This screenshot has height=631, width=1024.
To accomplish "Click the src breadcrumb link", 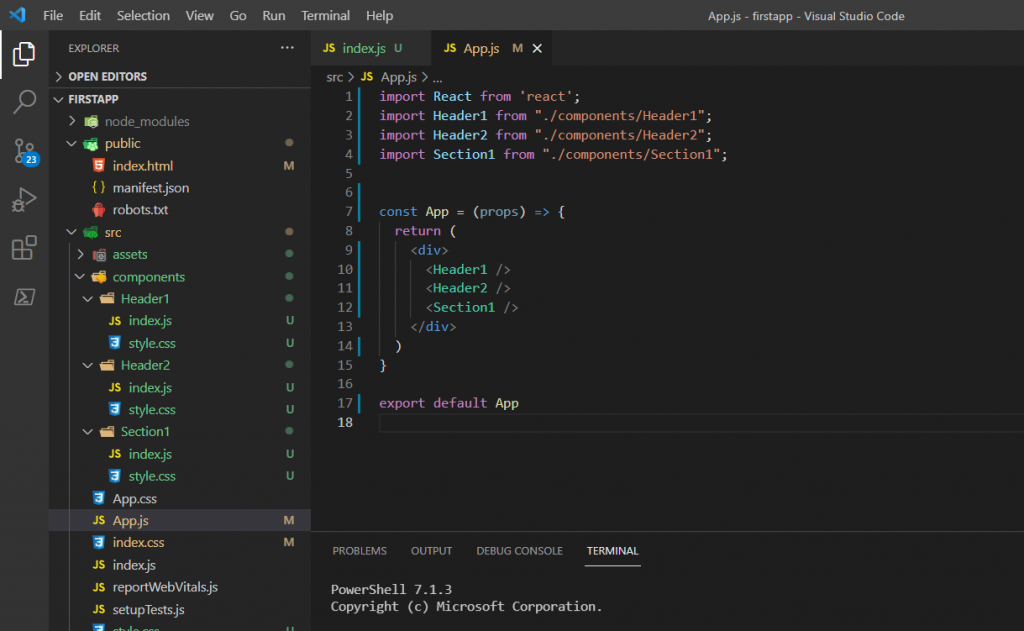I will point(335,76).
